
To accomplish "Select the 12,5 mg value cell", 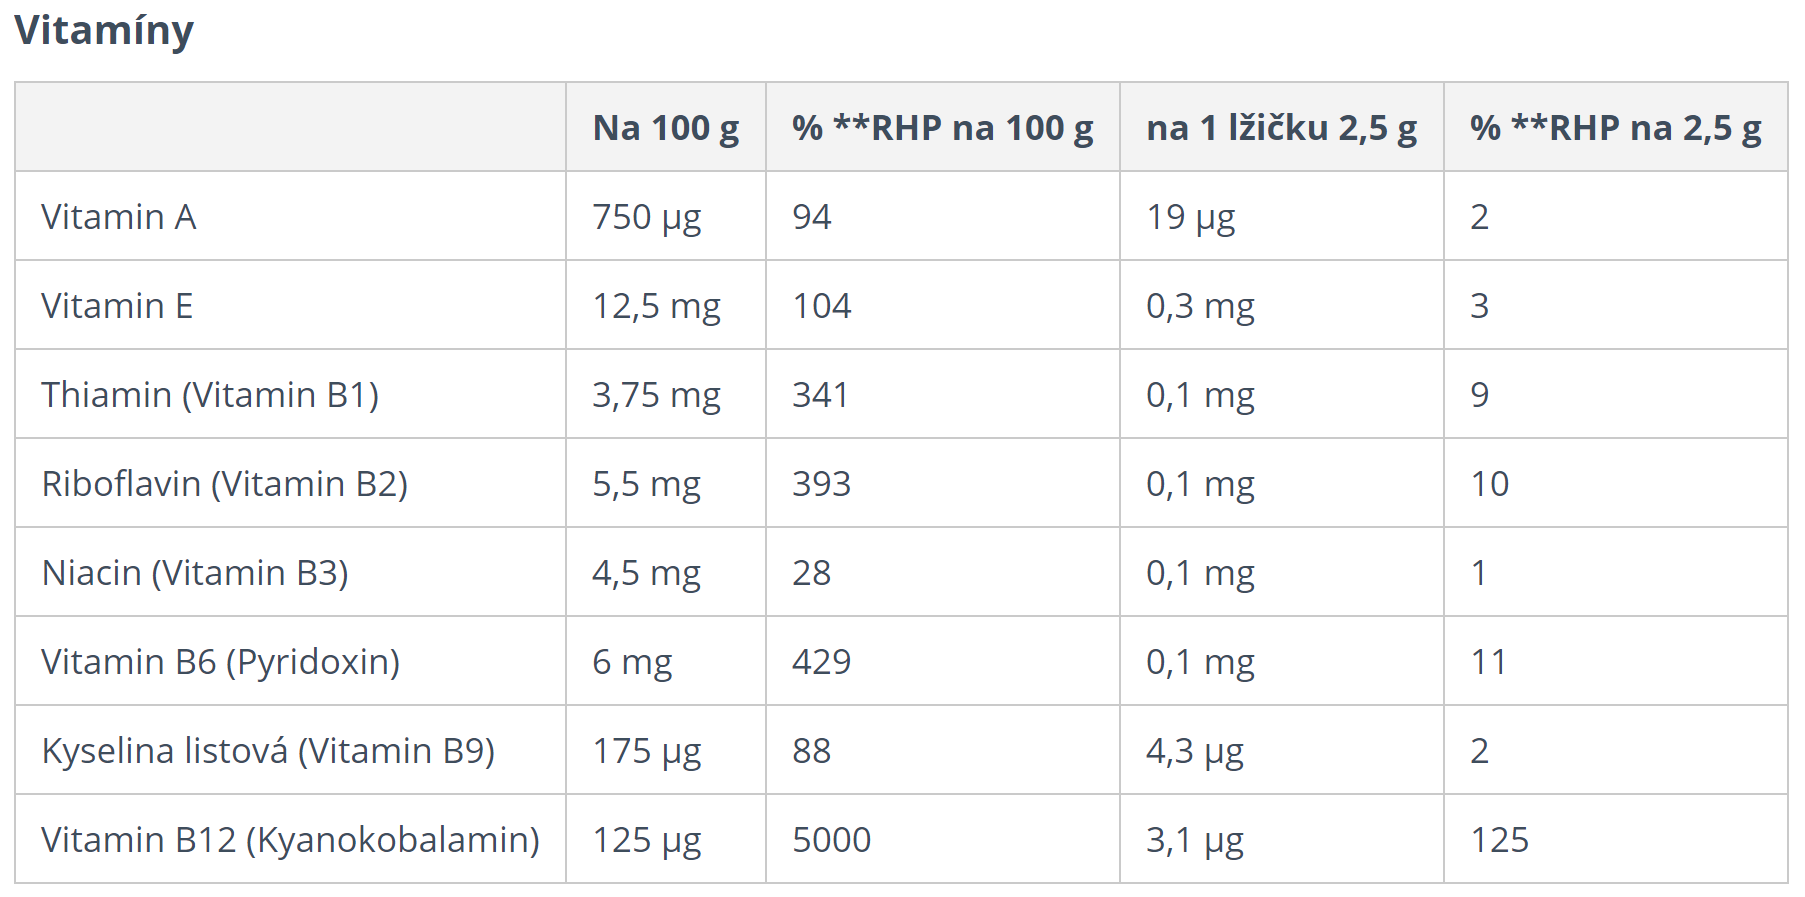I will 656,307.
